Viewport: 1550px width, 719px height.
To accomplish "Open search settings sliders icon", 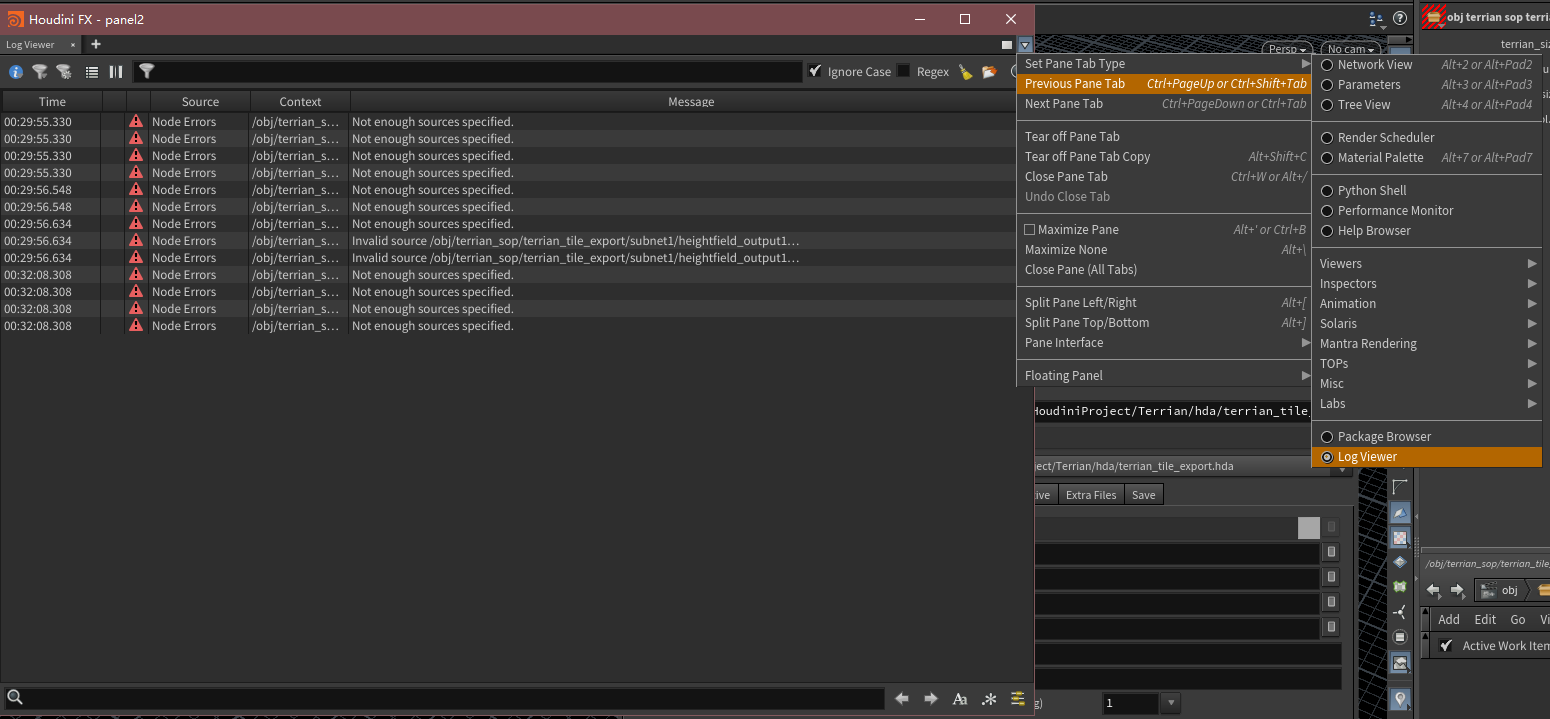I will [1018, 699].
